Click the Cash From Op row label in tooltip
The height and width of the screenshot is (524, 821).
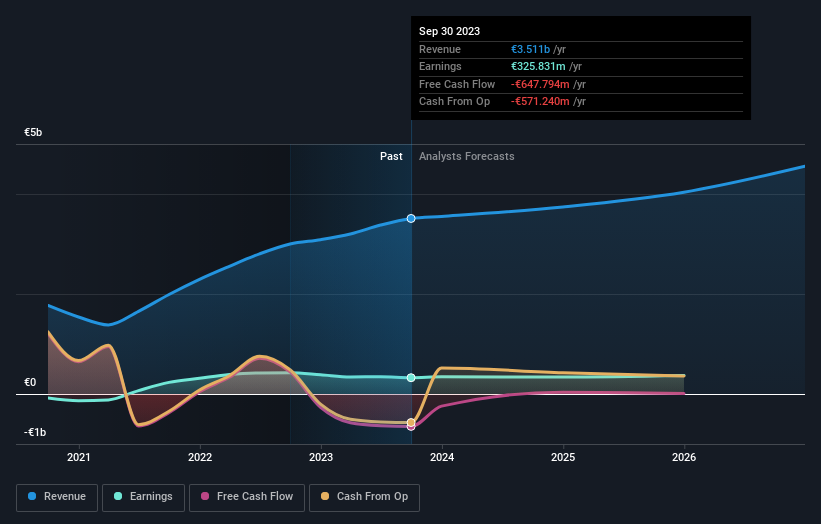tap(454, 102)
